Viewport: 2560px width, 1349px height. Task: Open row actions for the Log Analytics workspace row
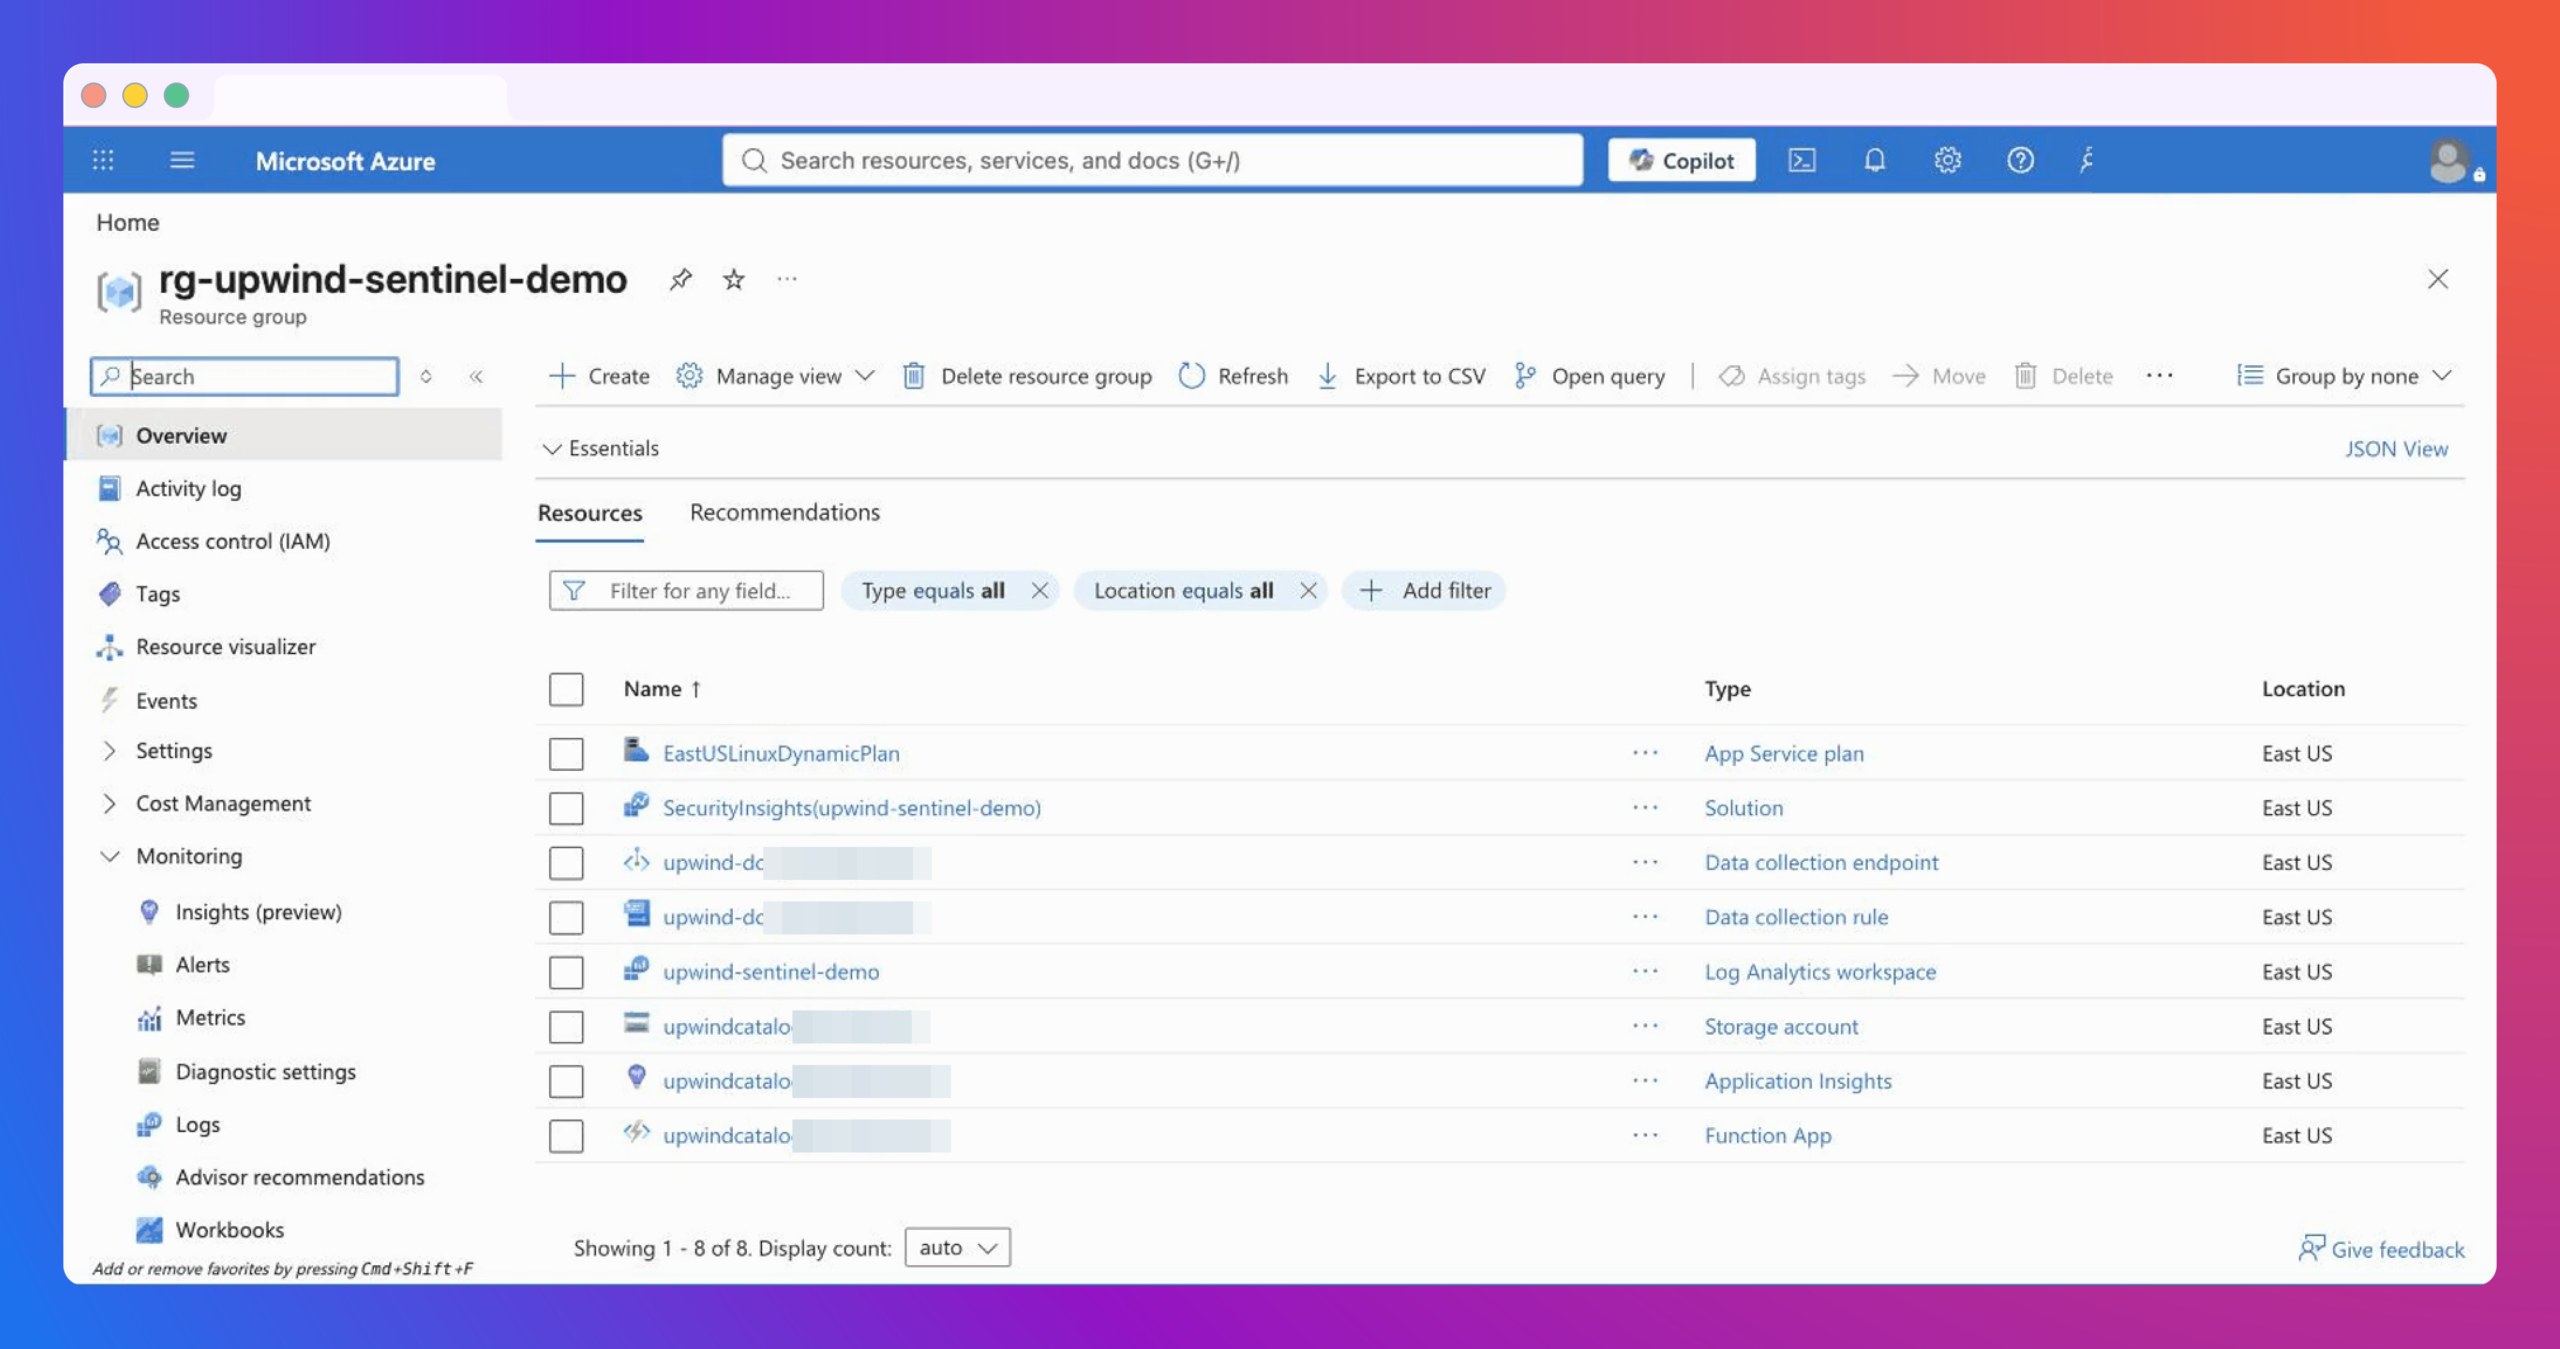pos(1645,971)
